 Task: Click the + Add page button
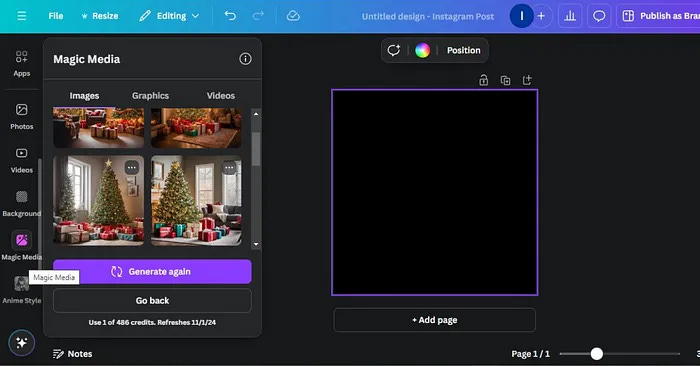click(x=434, y=320)
